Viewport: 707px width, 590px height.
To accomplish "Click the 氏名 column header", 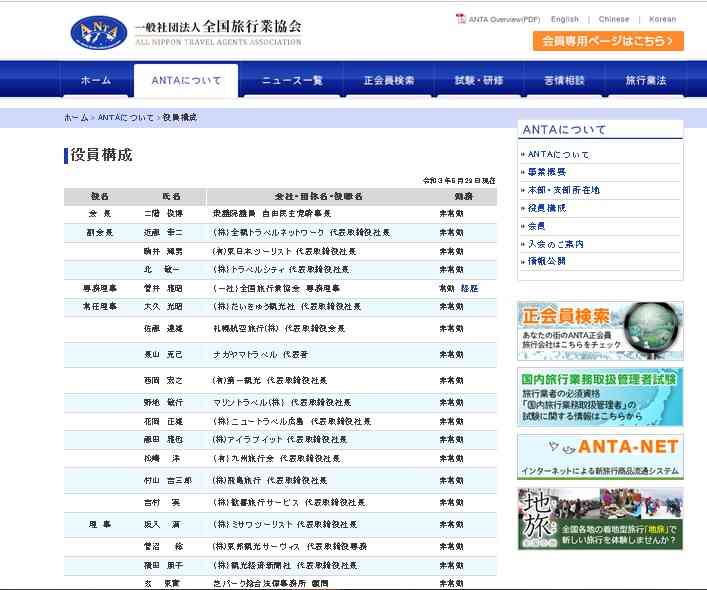I will point(171,197).
